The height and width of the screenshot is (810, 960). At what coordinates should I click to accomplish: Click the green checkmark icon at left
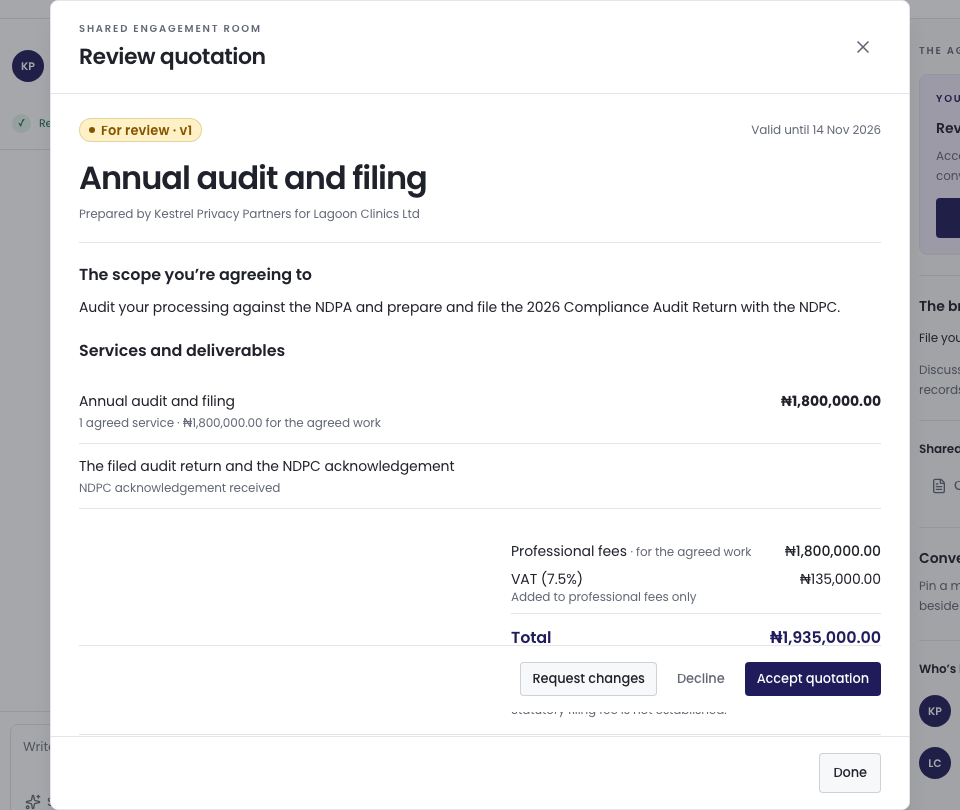21,123
